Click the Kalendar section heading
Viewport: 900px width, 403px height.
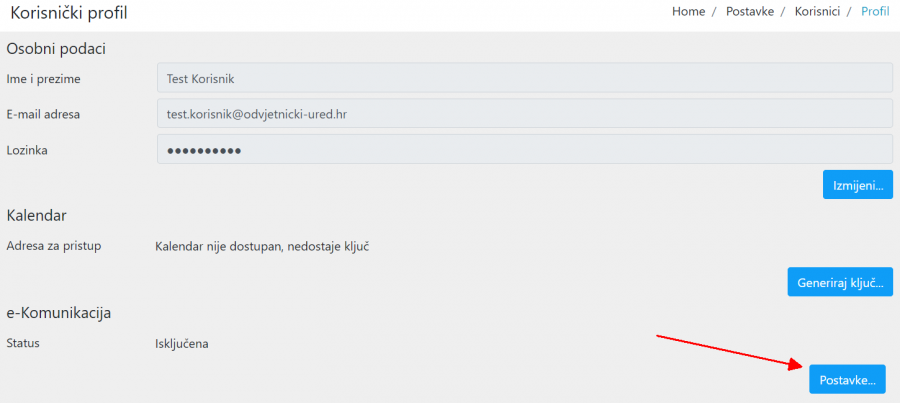pyautogui.click(x=36, y=215)
